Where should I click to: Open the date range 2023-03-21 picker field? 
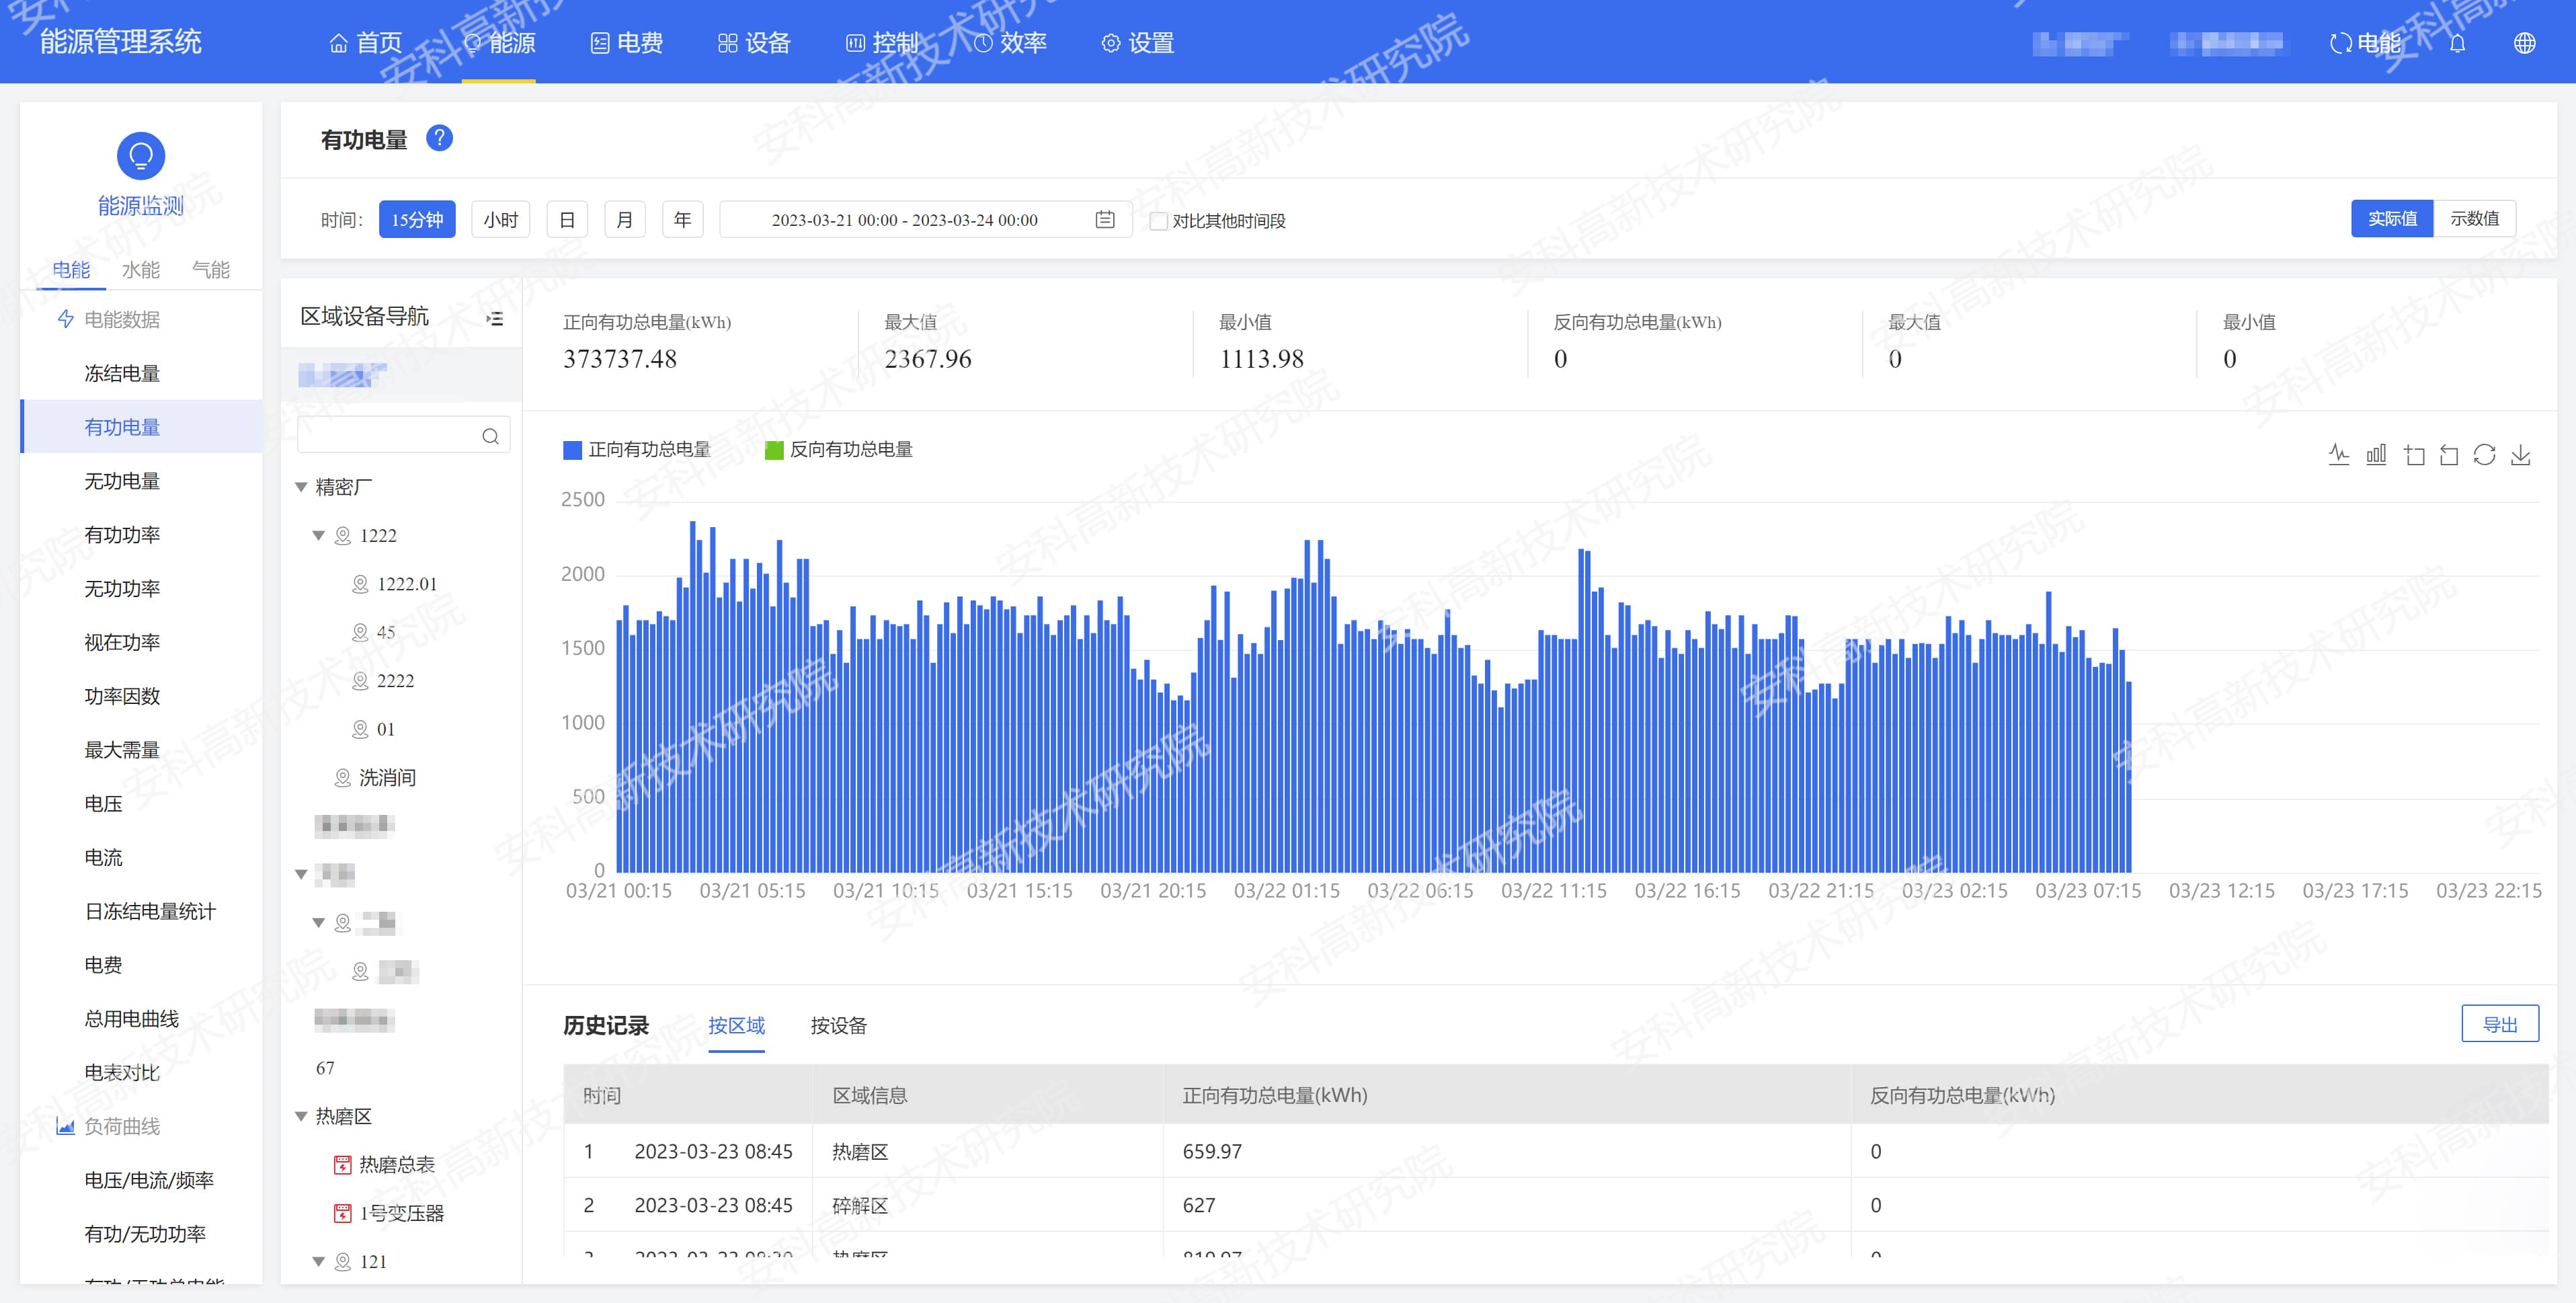925,219
